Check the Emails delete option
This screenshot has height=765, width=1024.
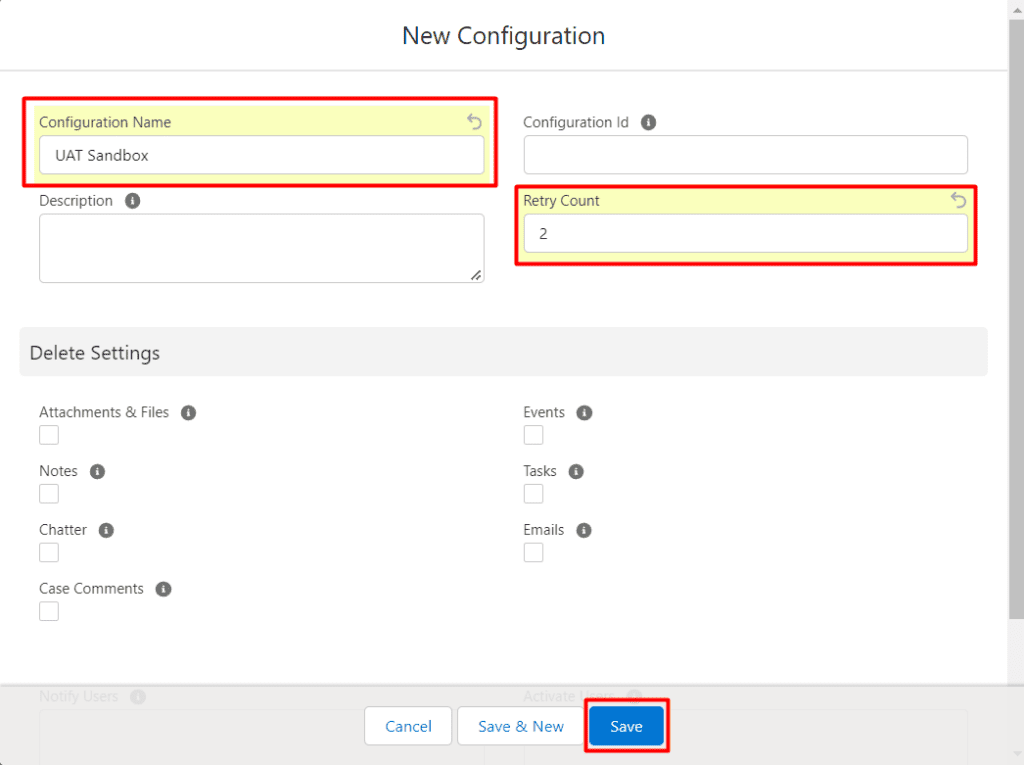(x=534, y=553)
